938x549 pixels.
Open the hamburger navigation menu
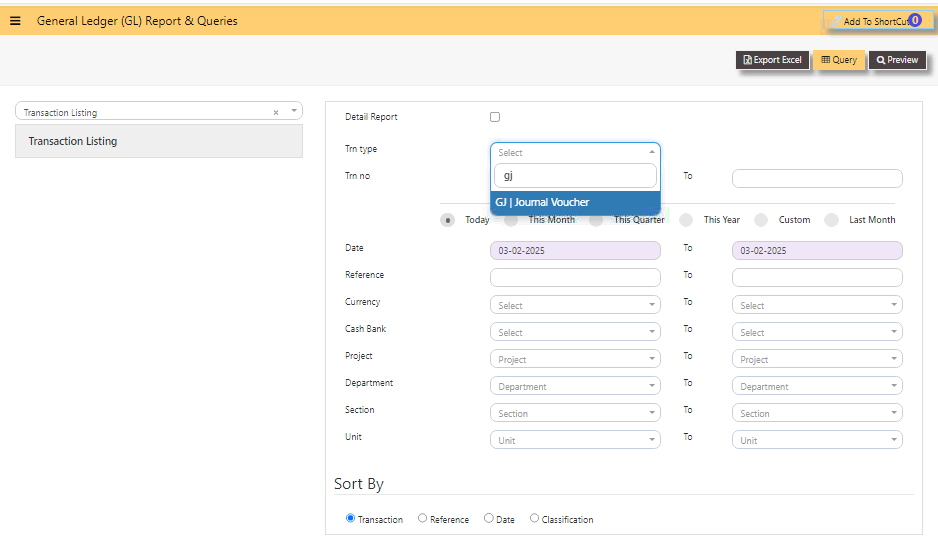click(16, 21)
